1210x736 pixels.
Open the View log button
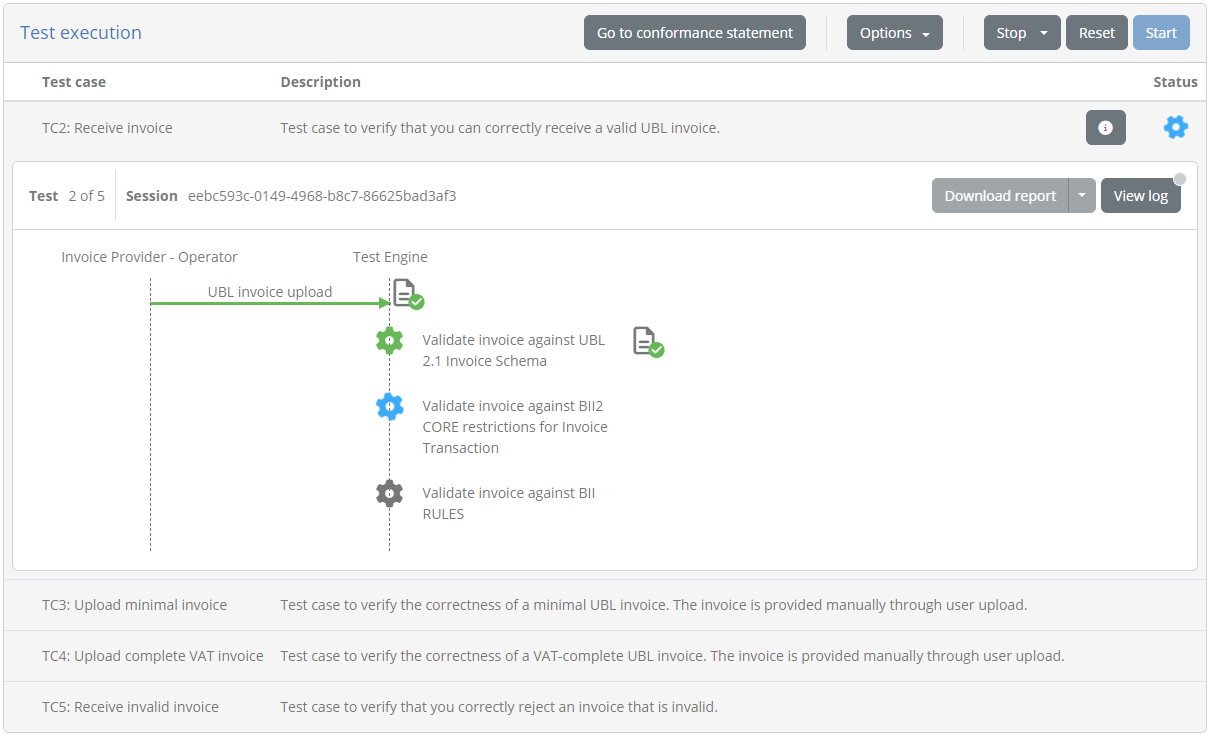1140,196
